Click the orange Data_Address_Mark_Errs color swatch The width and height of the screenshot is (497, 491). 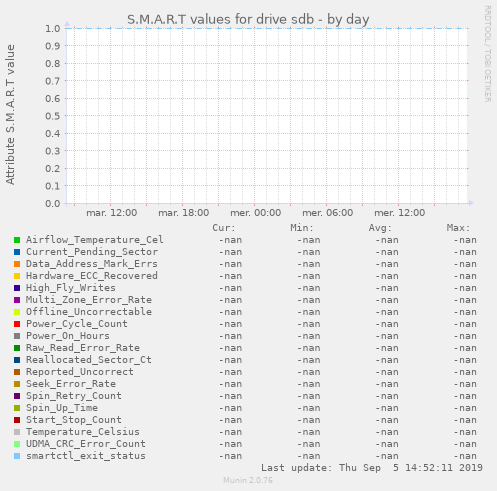[17, 264]
